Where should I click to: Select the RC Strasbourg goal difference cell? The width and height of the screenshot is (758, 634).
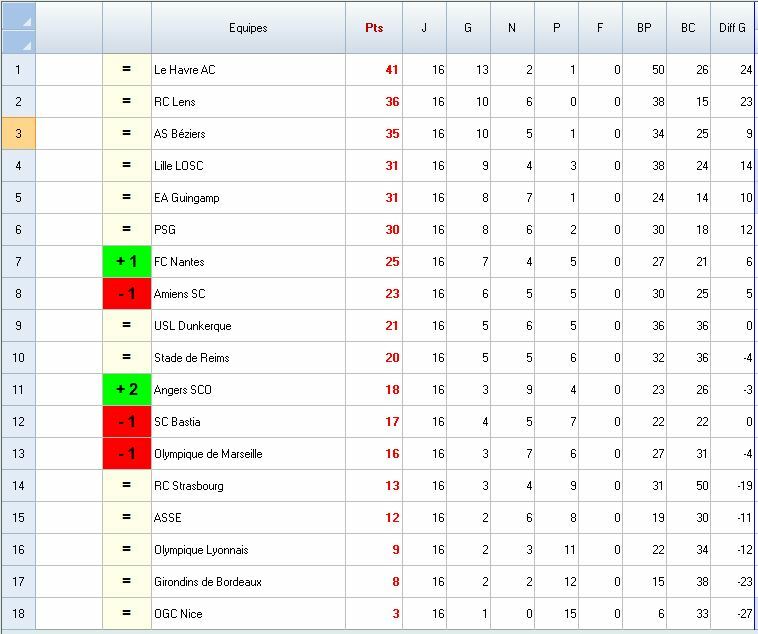(732, 486)
